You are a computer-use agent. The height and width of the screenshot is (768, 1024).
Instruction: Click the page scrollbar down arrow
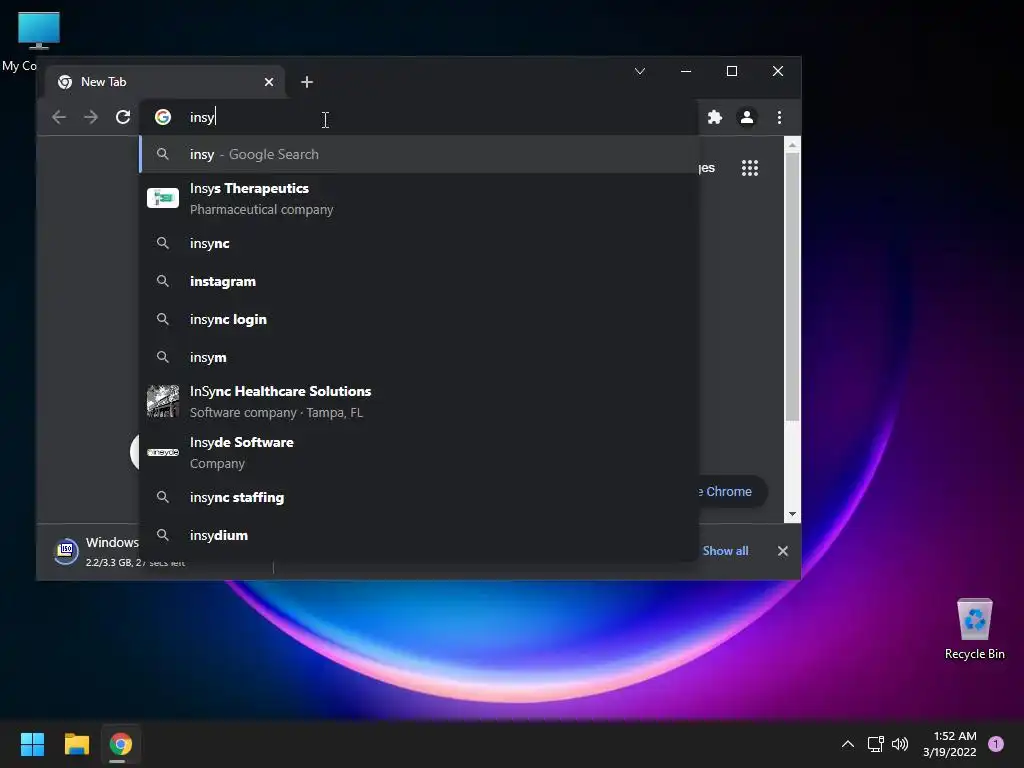point(792,514)
